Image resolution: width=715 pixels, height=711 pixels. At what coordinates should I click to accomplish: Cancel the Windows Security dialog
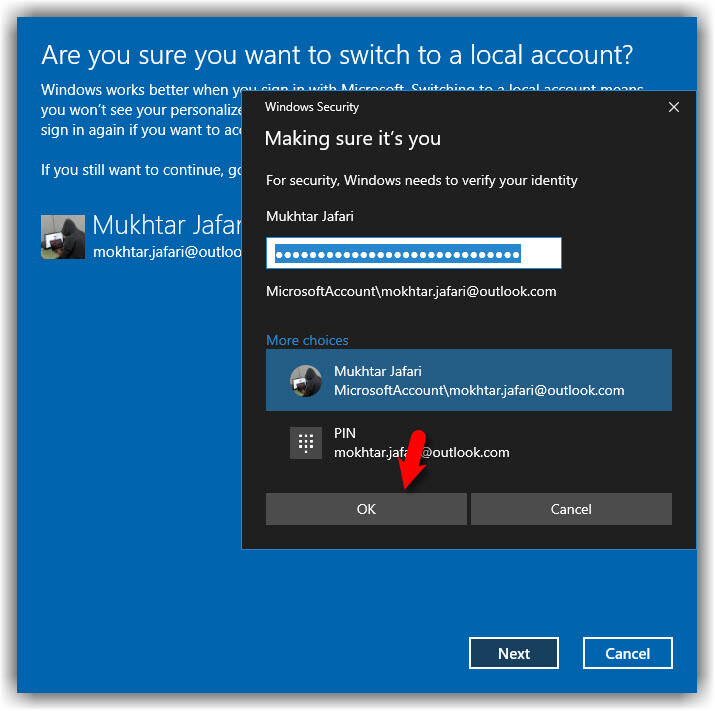(571, 509)
